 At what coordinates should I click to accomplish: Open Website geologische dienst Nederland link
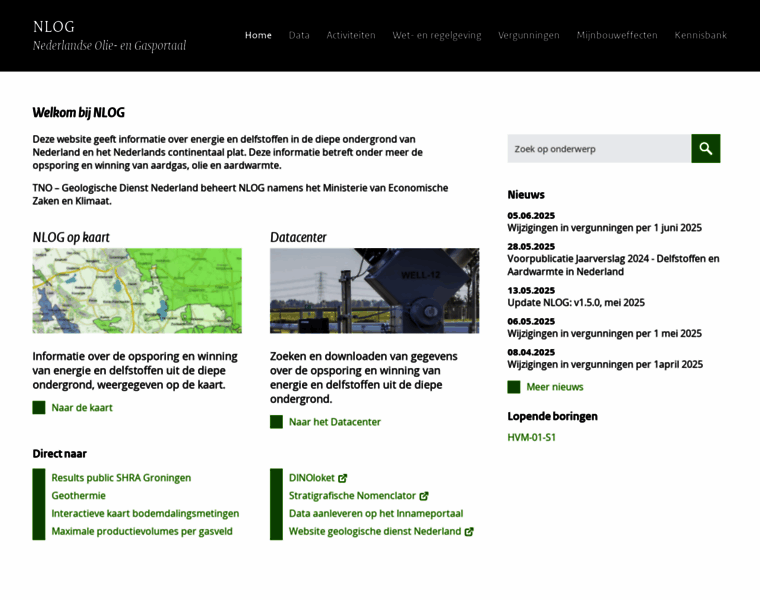375,532
